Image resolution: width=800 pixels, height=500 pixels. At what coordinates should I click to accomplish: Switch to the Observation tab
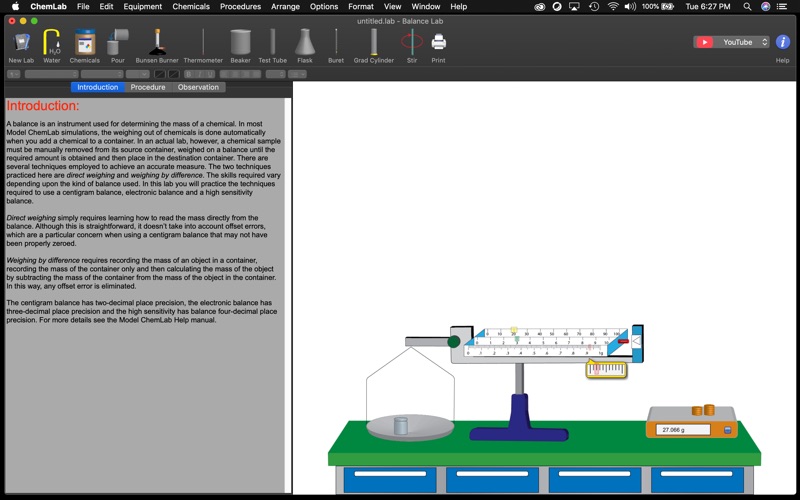click(x=198, y=87)
